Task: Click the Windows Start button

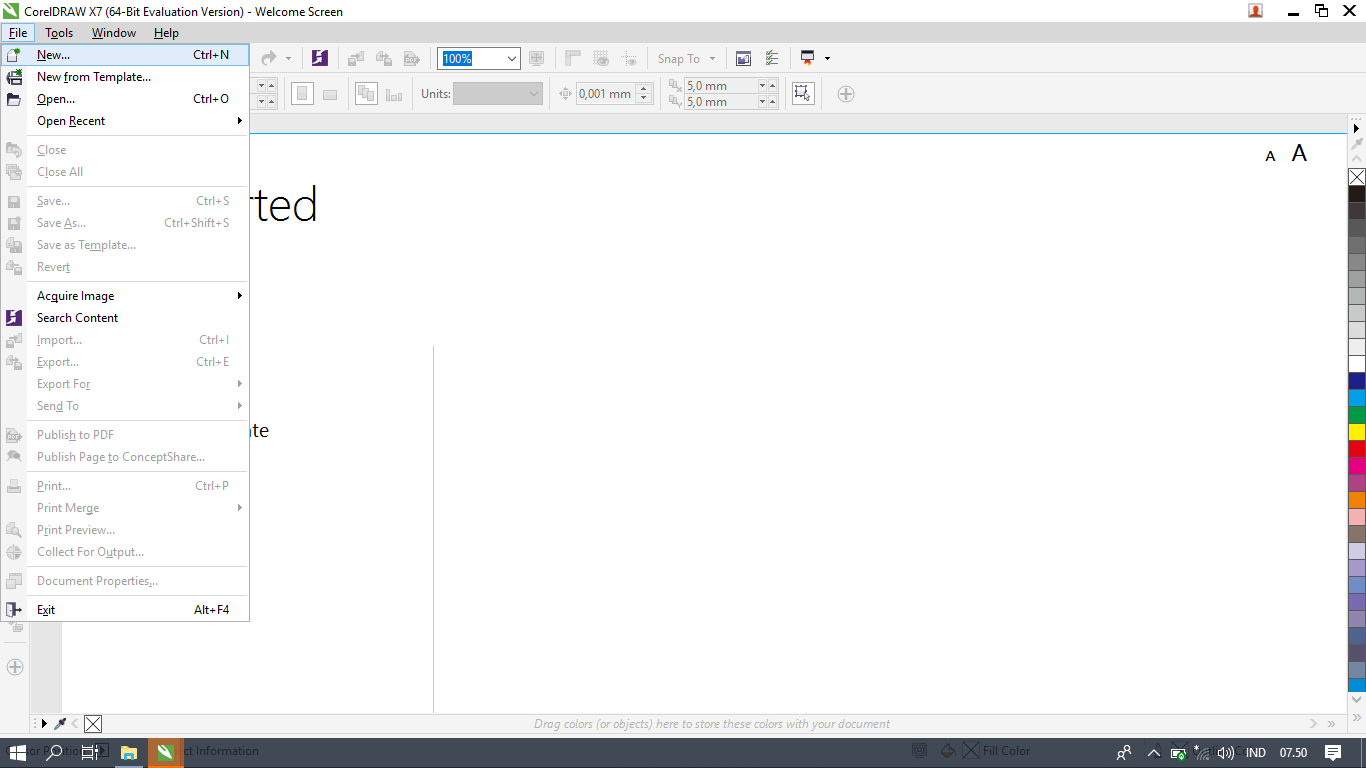Action: (17, 752)
